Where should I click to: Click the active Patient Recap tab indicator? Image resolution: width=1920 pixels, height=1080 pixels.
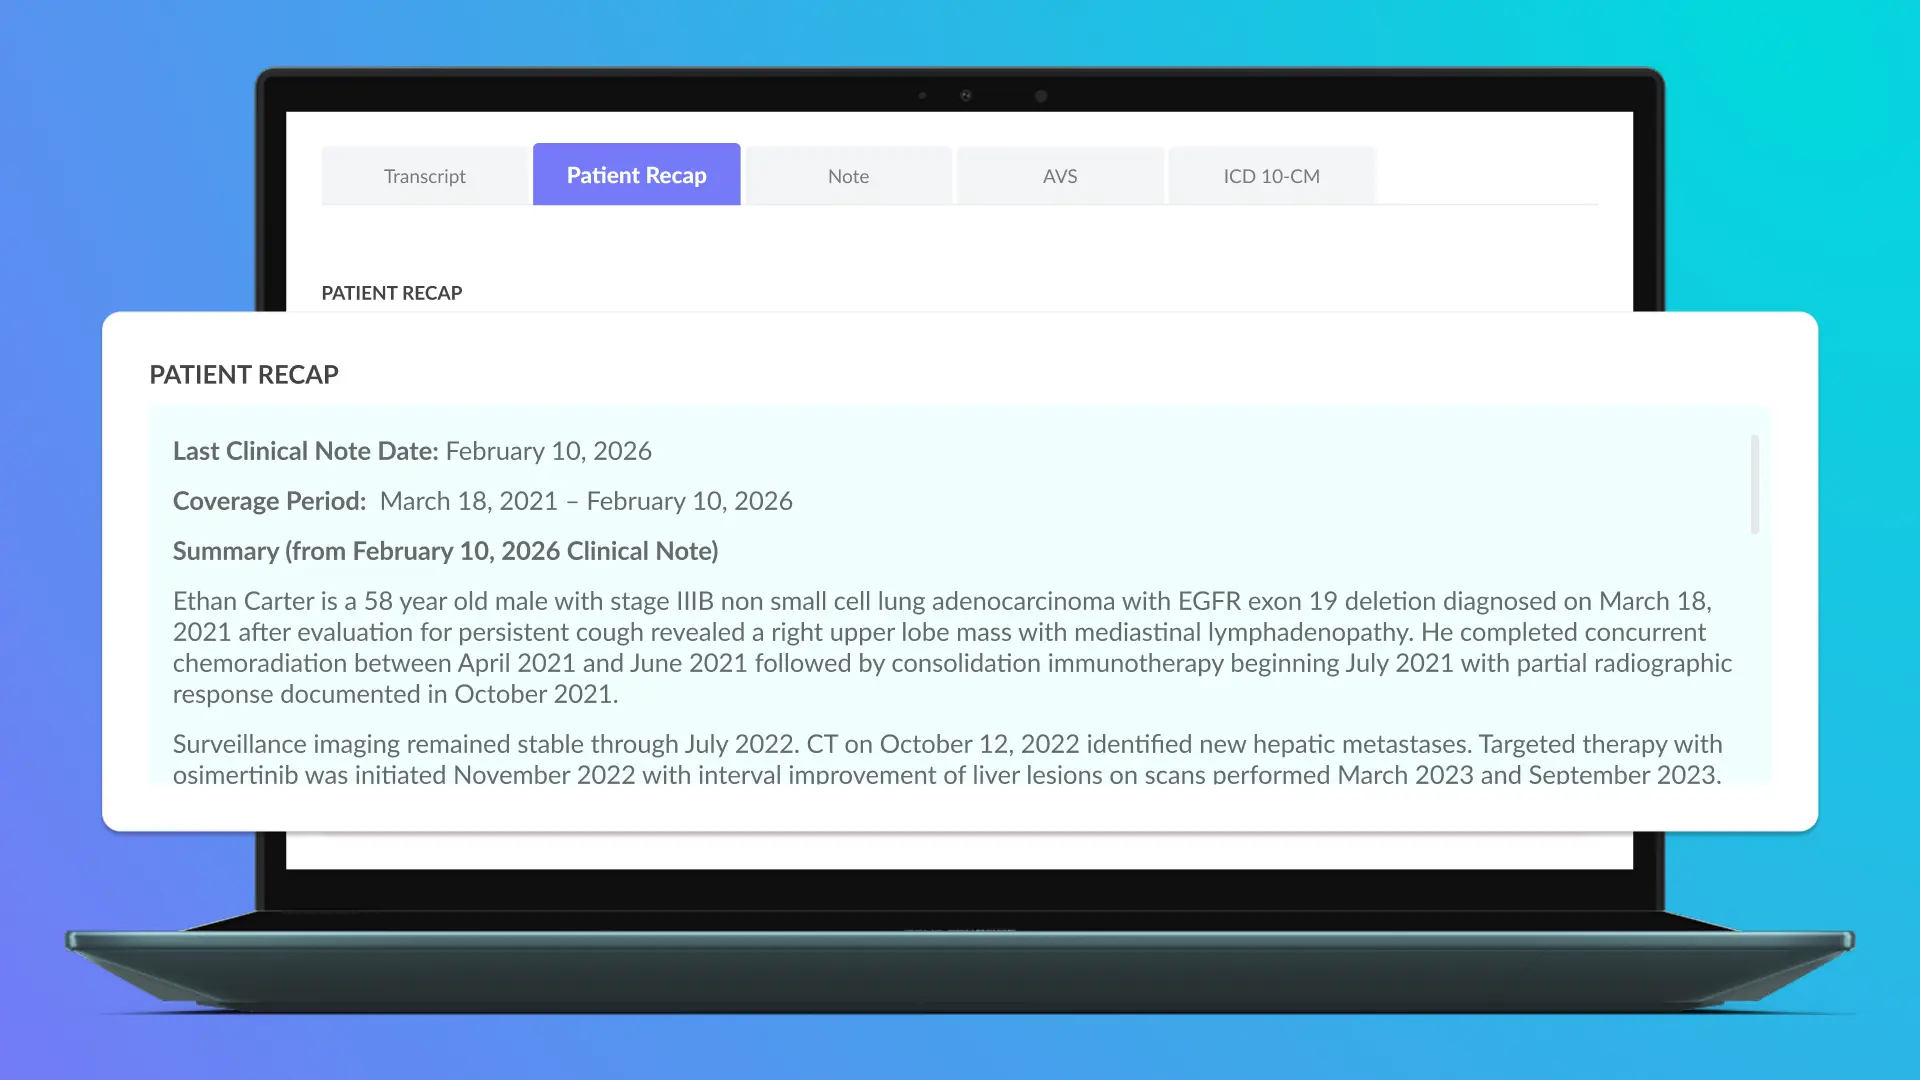point(636,174)
